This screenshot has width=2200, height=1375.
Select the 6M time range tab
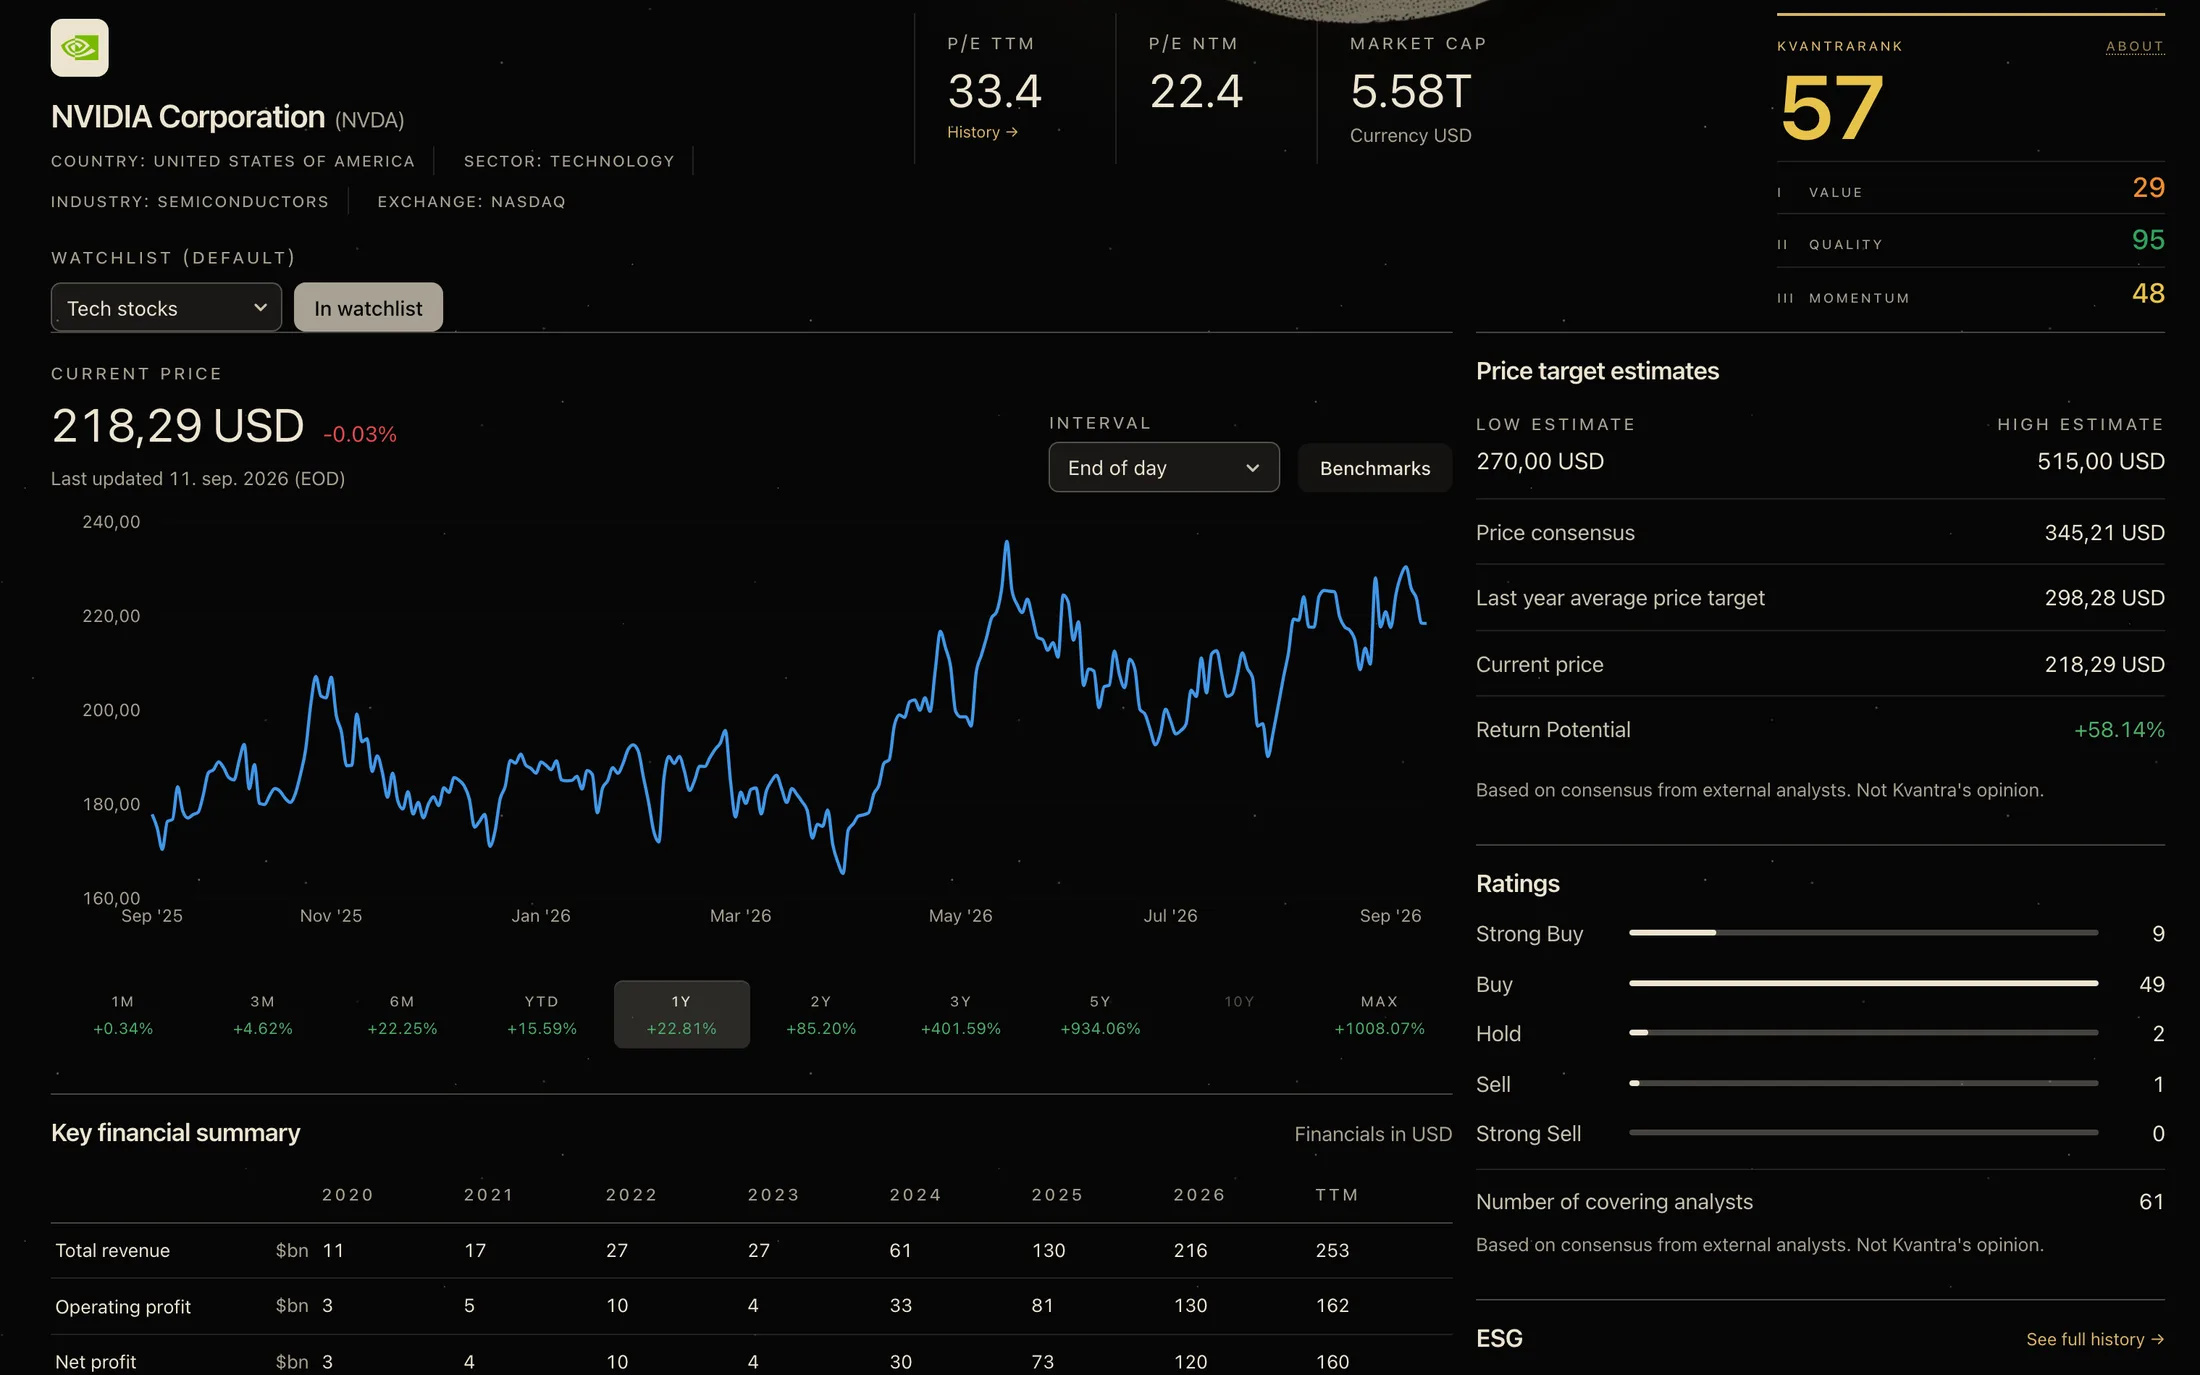click(402, 1015)
